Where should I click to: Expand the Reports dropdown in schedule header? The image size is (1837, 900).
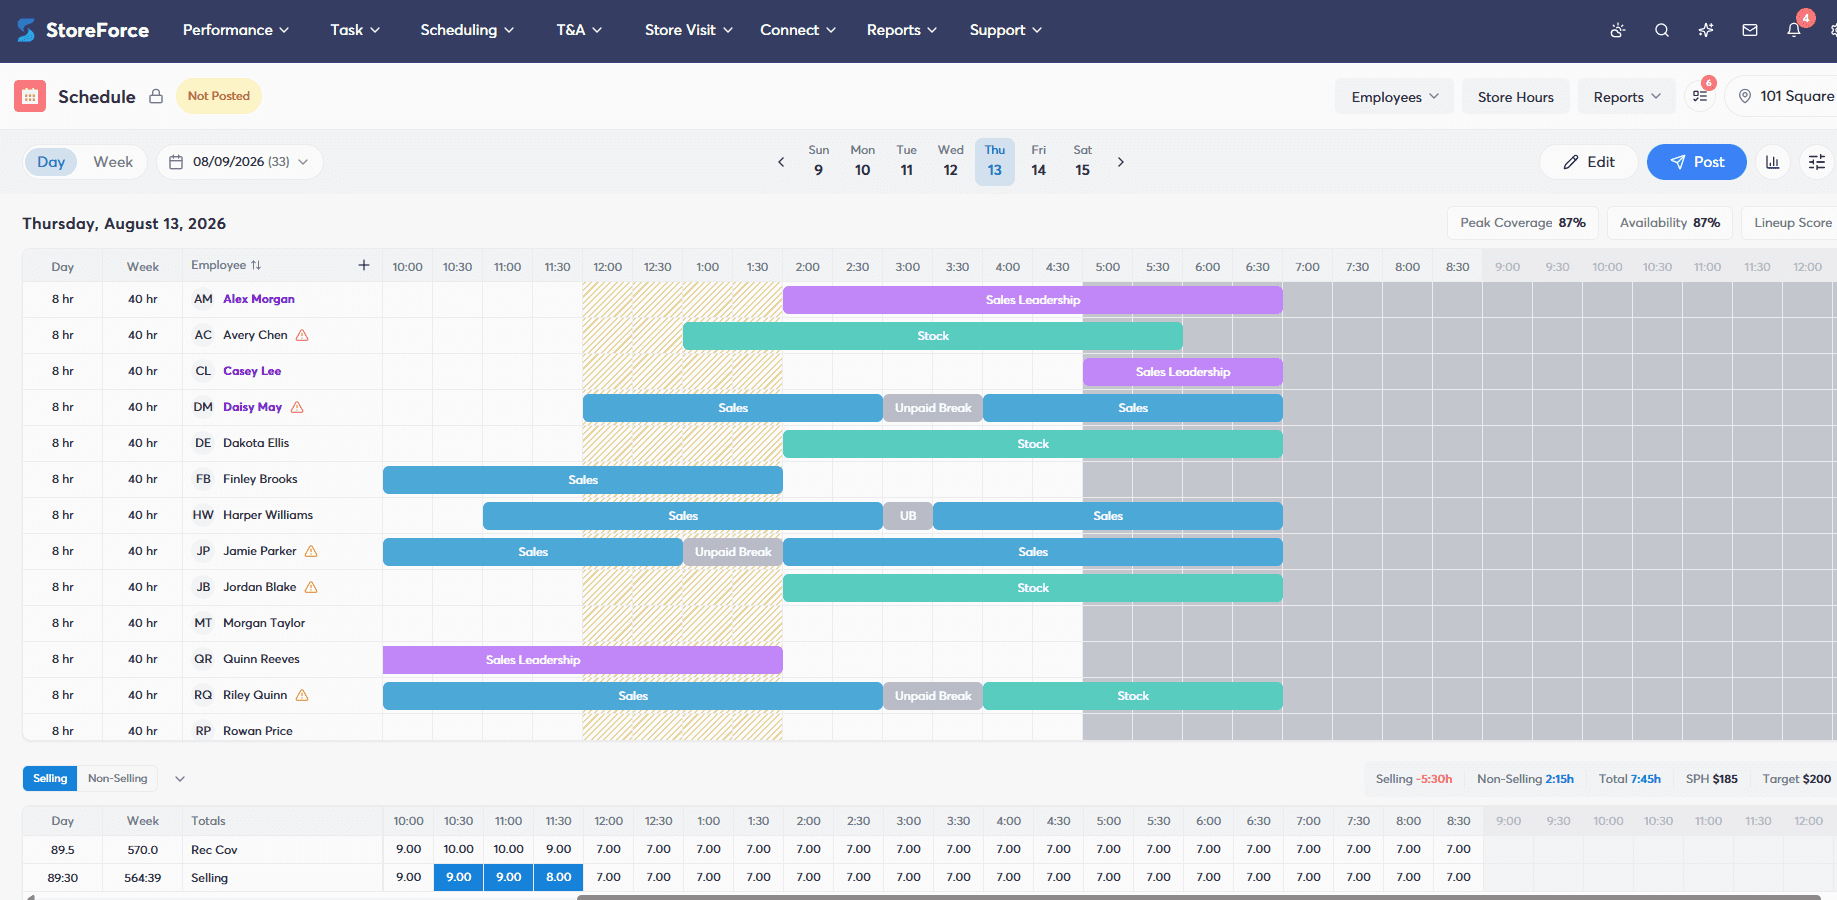[1627, 97]
